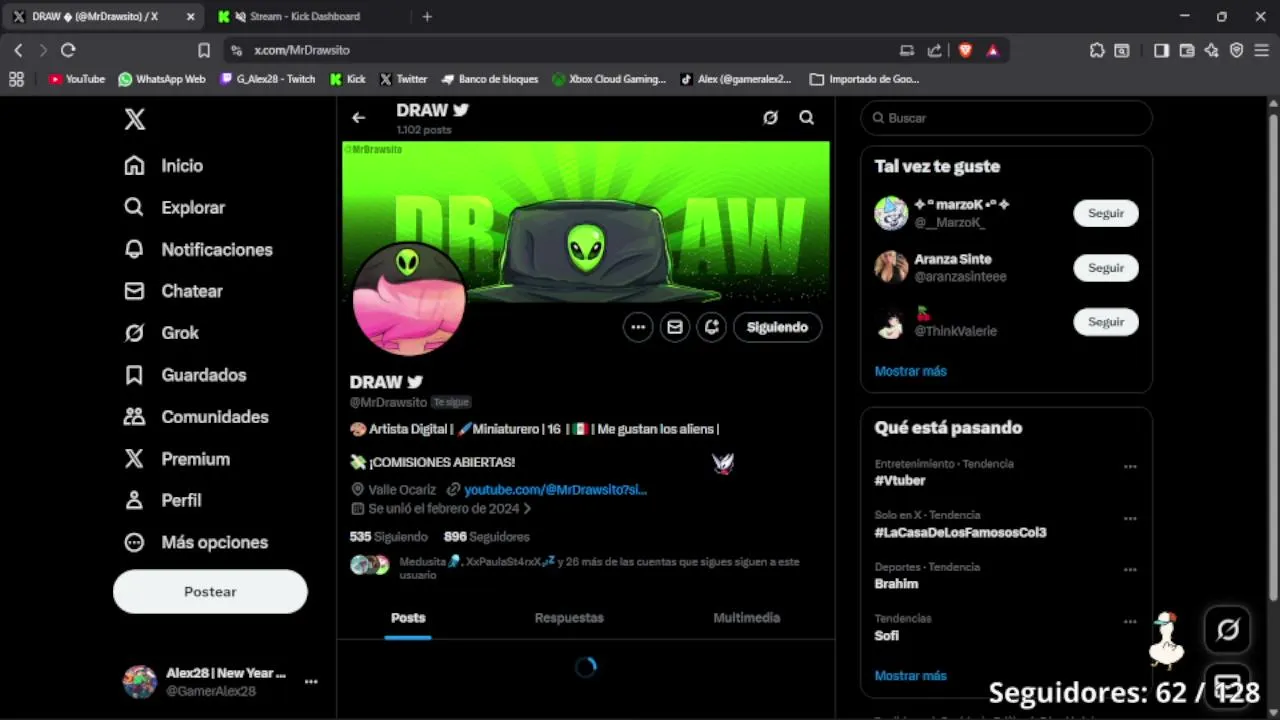The width and height of the screenshot is (1280, 720).
Task: Click the Buscar search field
Action: 1006,118
